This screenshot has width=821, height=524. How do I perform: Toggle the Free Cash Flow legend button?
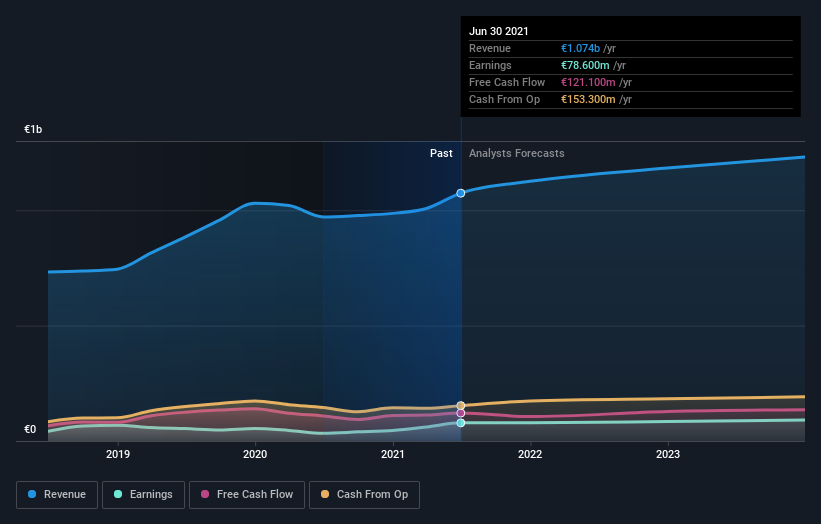pyautogui.click(x=247, y=495)
